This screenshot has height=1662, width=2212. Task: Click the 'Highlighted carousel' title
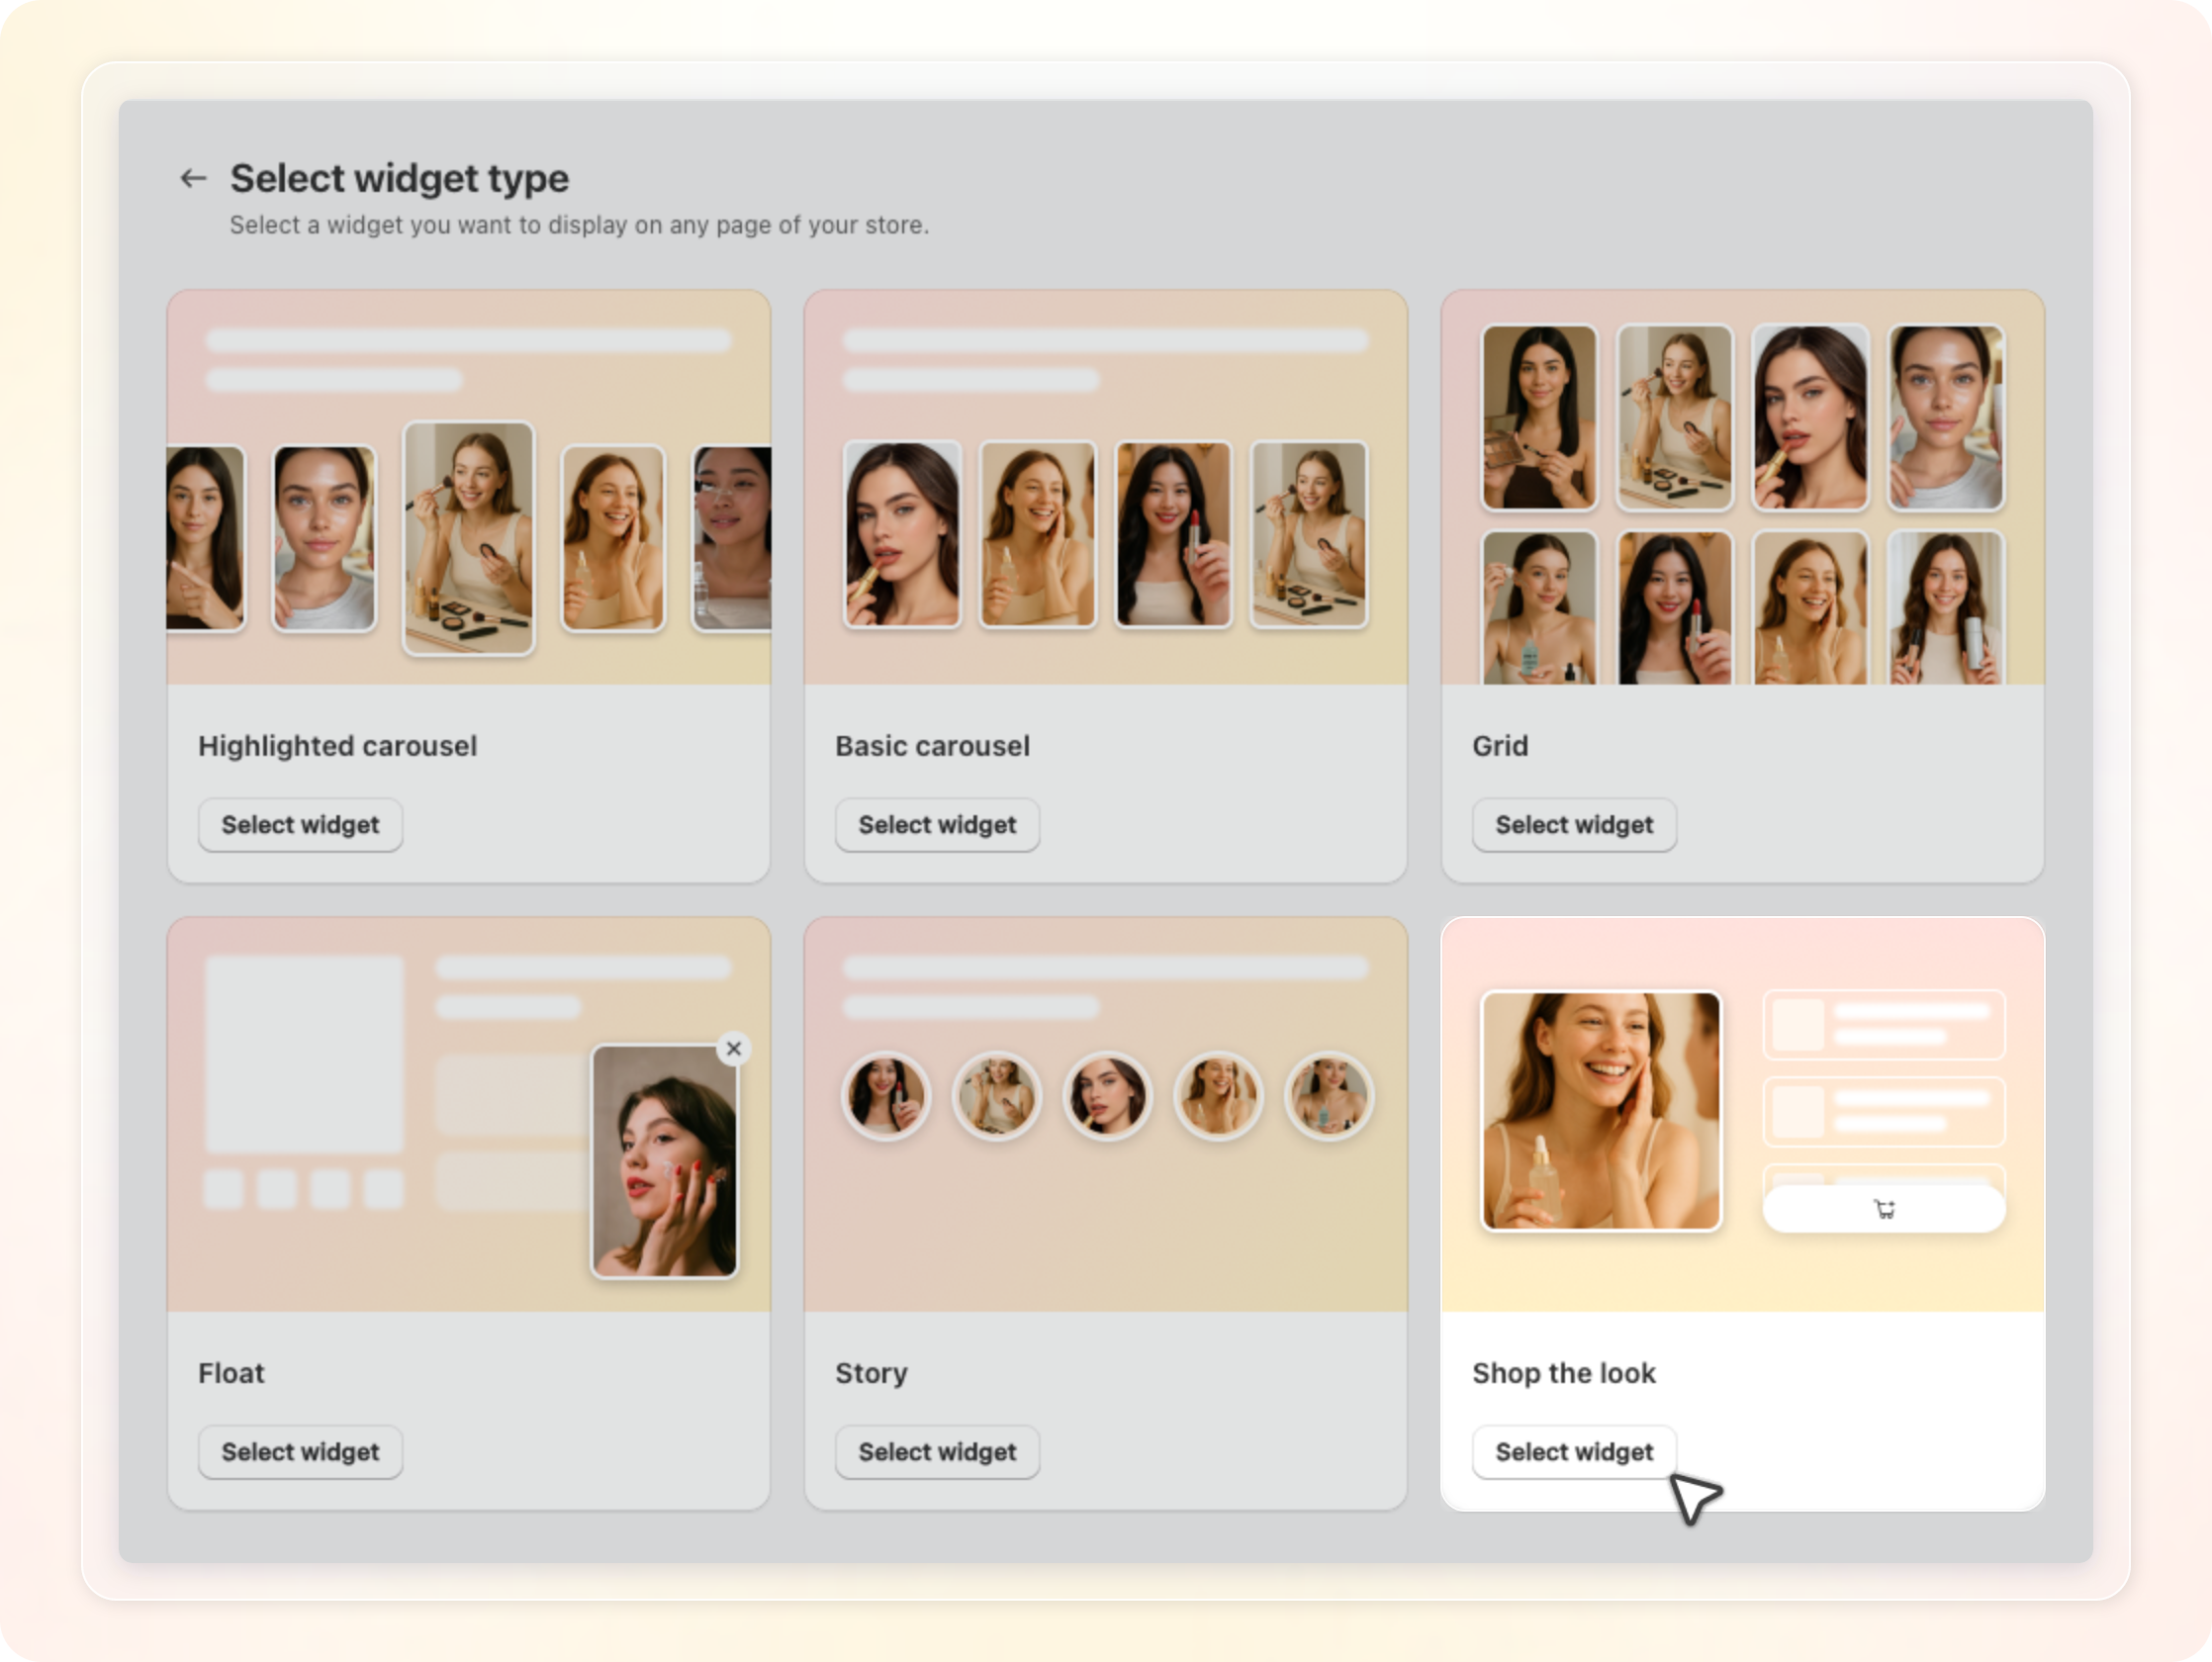[x=337, y=746]
